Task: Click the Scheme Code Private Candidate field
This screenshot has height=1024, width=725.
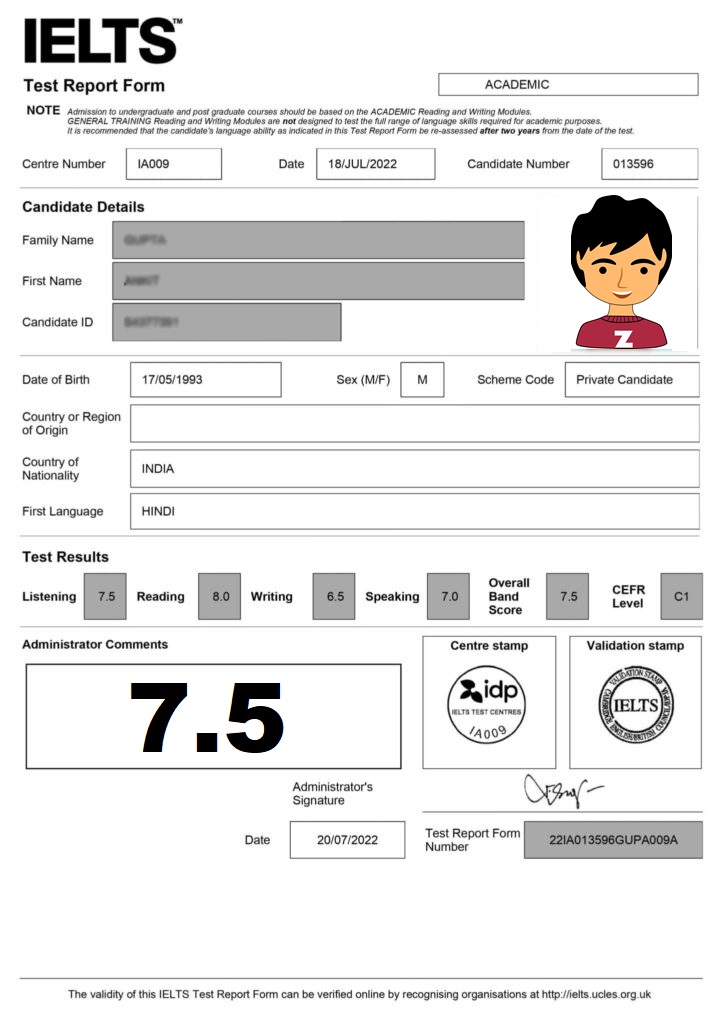Action: [631, 380]
